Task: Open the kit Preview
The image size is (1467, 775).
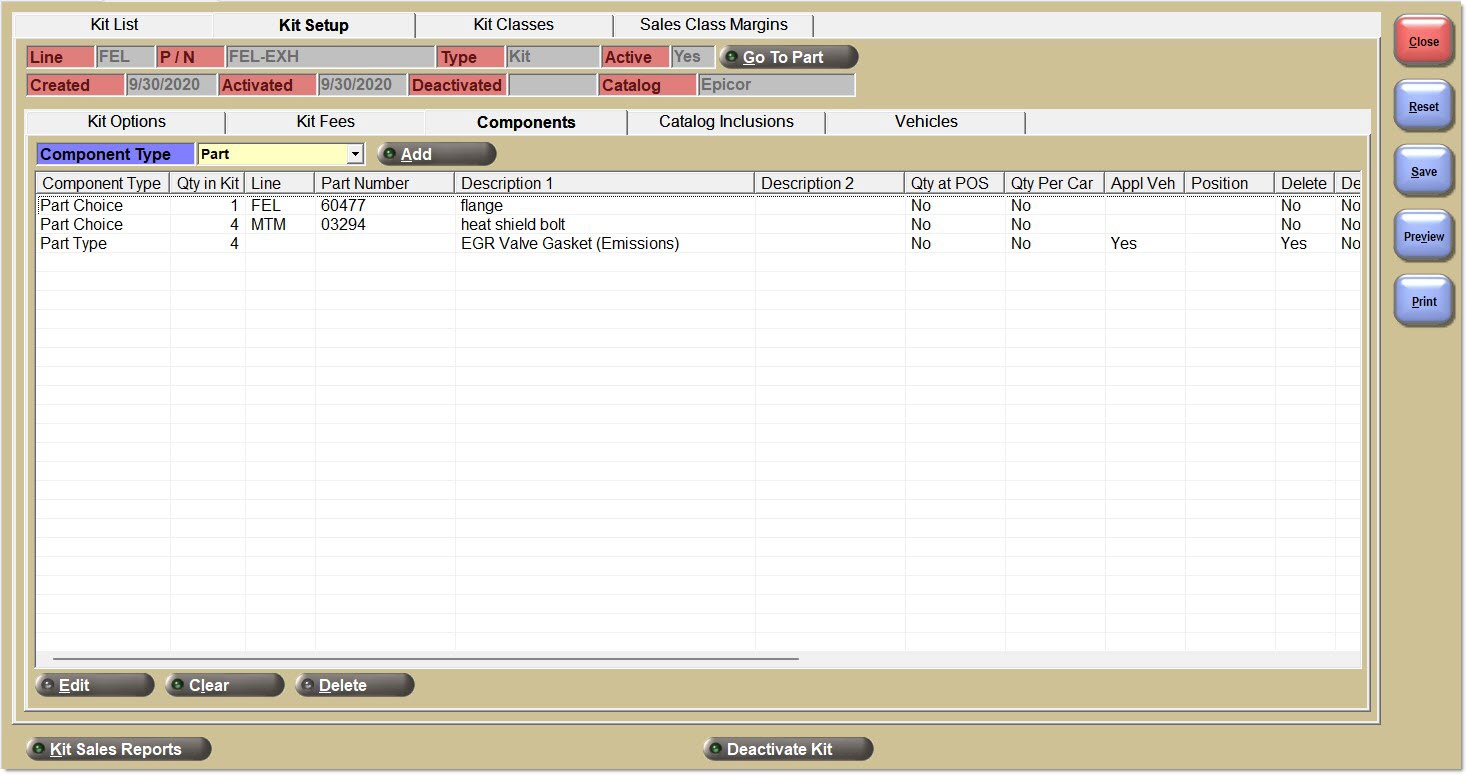Action: [1423, 236]
